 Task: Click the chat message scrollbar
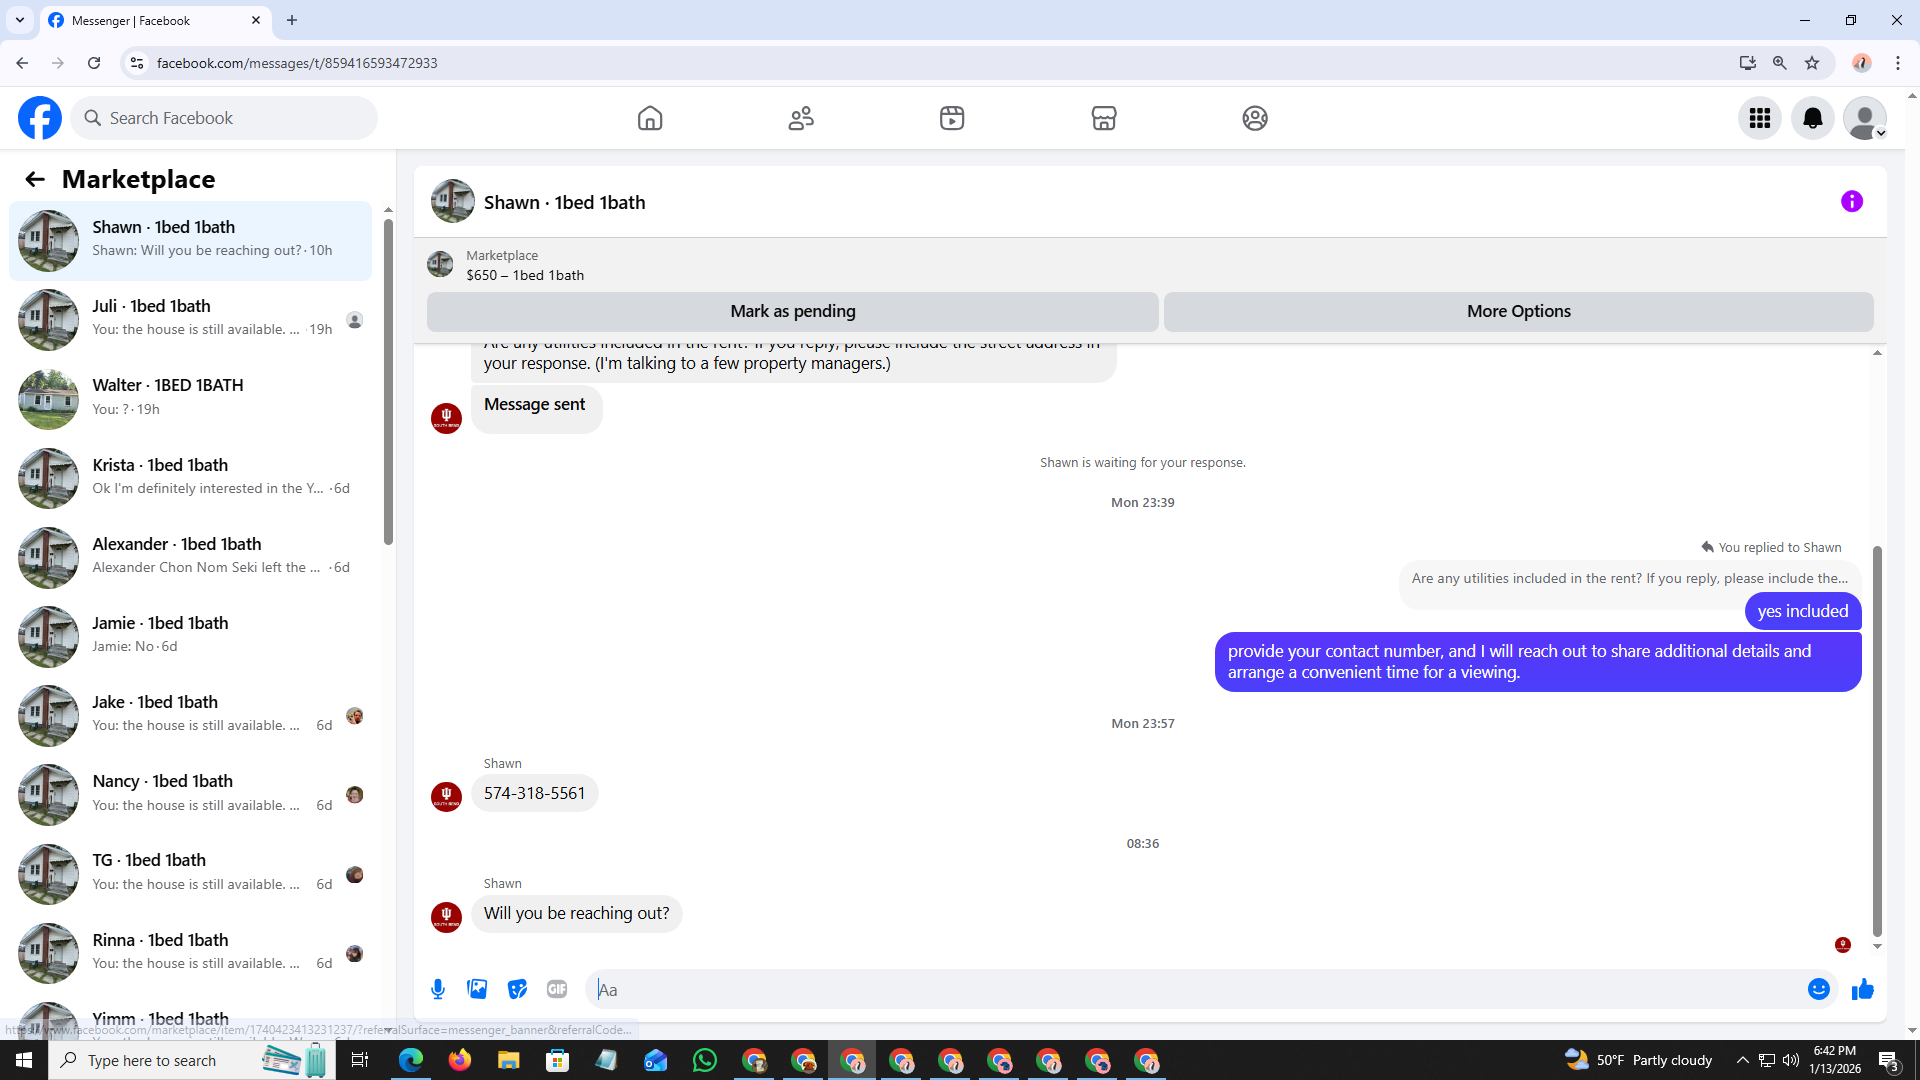click(1877, 740)
